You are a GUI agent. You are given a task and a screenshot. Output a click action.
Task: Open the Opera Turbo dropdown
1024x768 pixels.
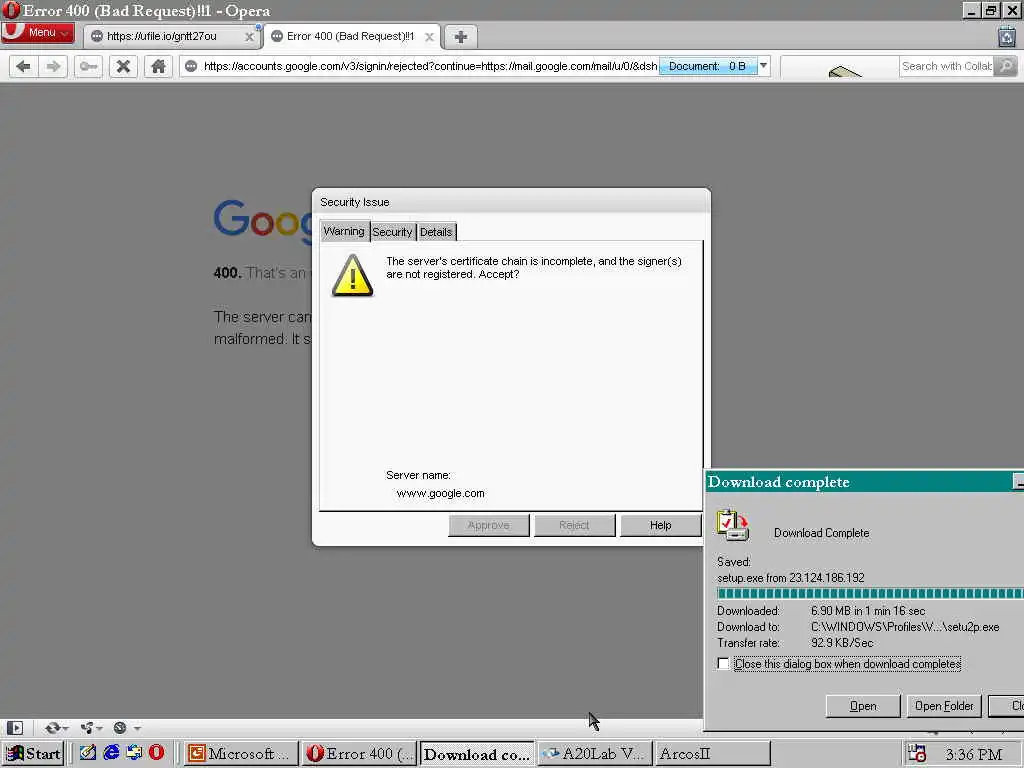(x=126, y=728)
